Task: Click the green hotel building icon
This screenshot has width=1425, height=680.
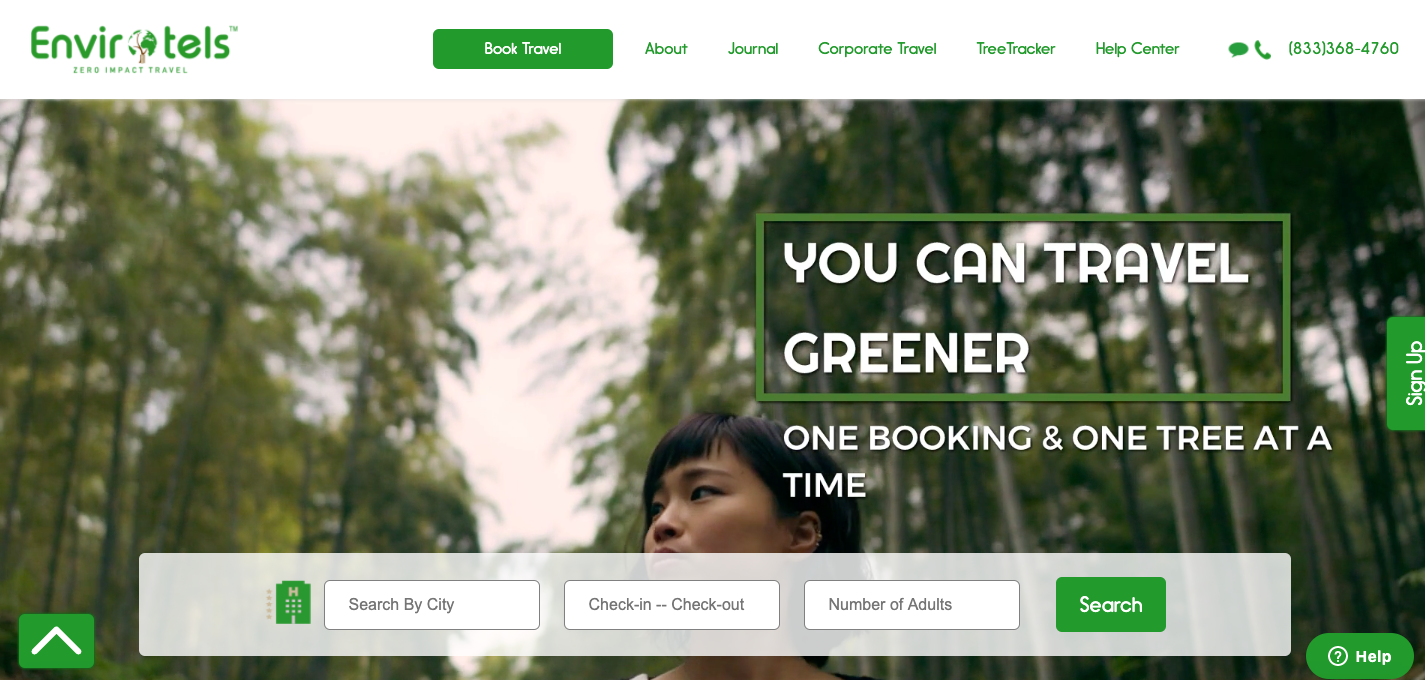Action: (x=289, y=603)
